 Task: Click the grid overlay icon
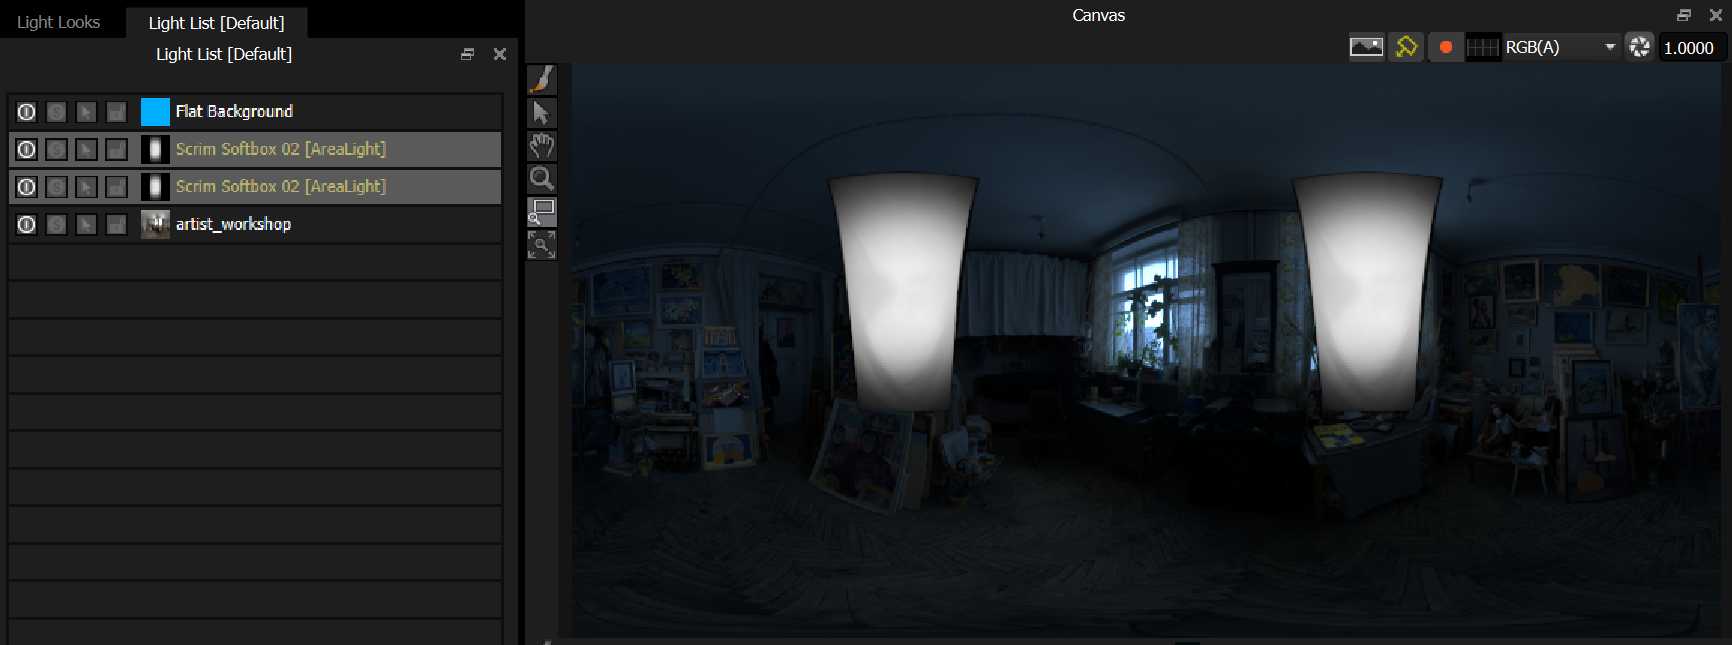pos(1483,47)
